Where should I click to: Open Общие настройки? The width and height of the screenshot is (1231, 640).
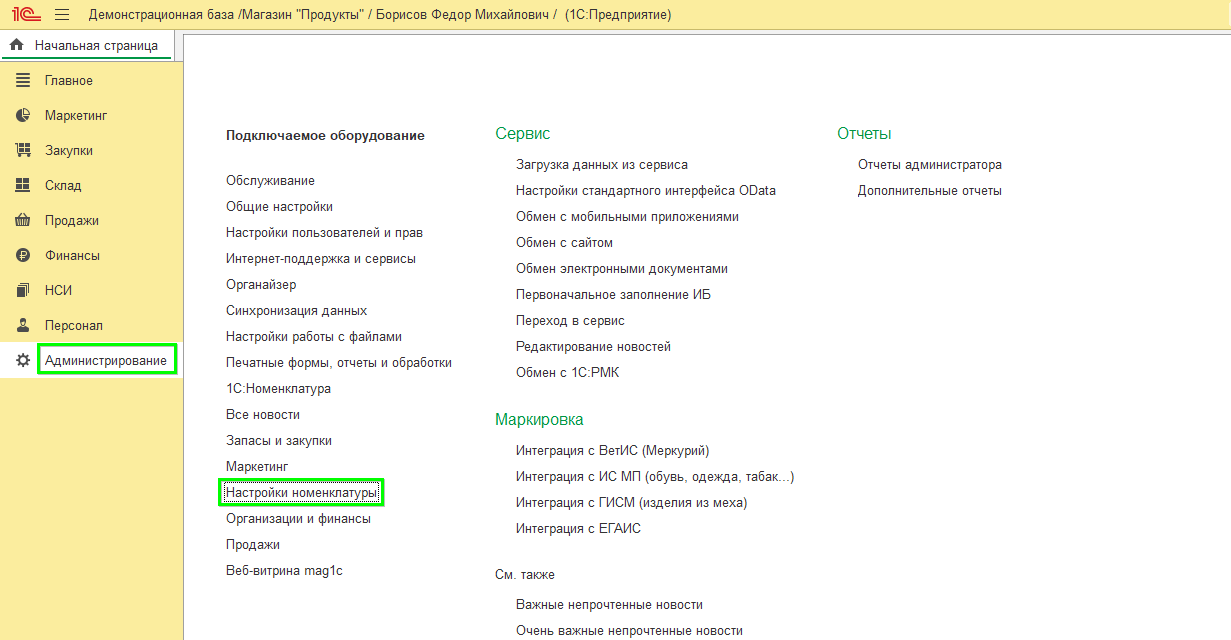click(x=279, y=206)
